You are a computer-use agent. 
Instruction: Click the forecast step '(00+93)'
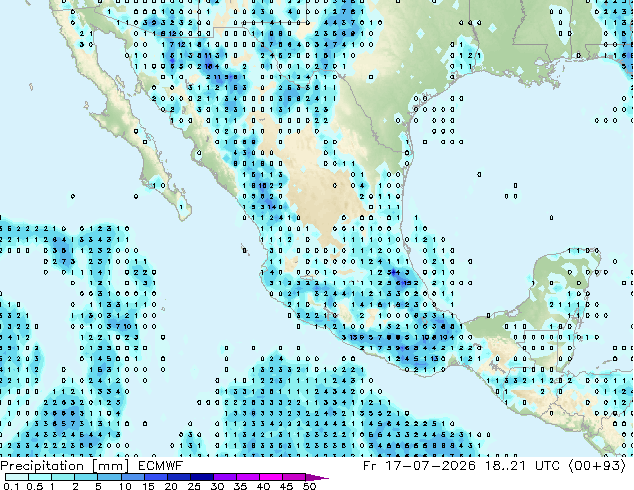coord(597,466)
